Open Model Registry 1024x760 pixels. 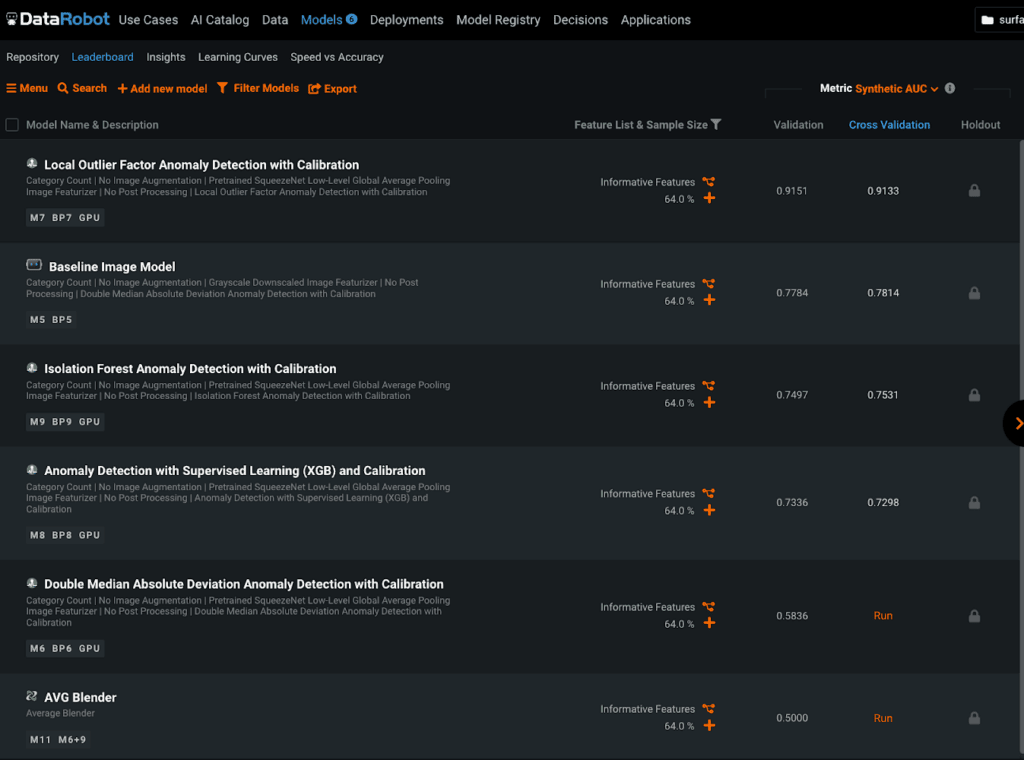(498, 20)
